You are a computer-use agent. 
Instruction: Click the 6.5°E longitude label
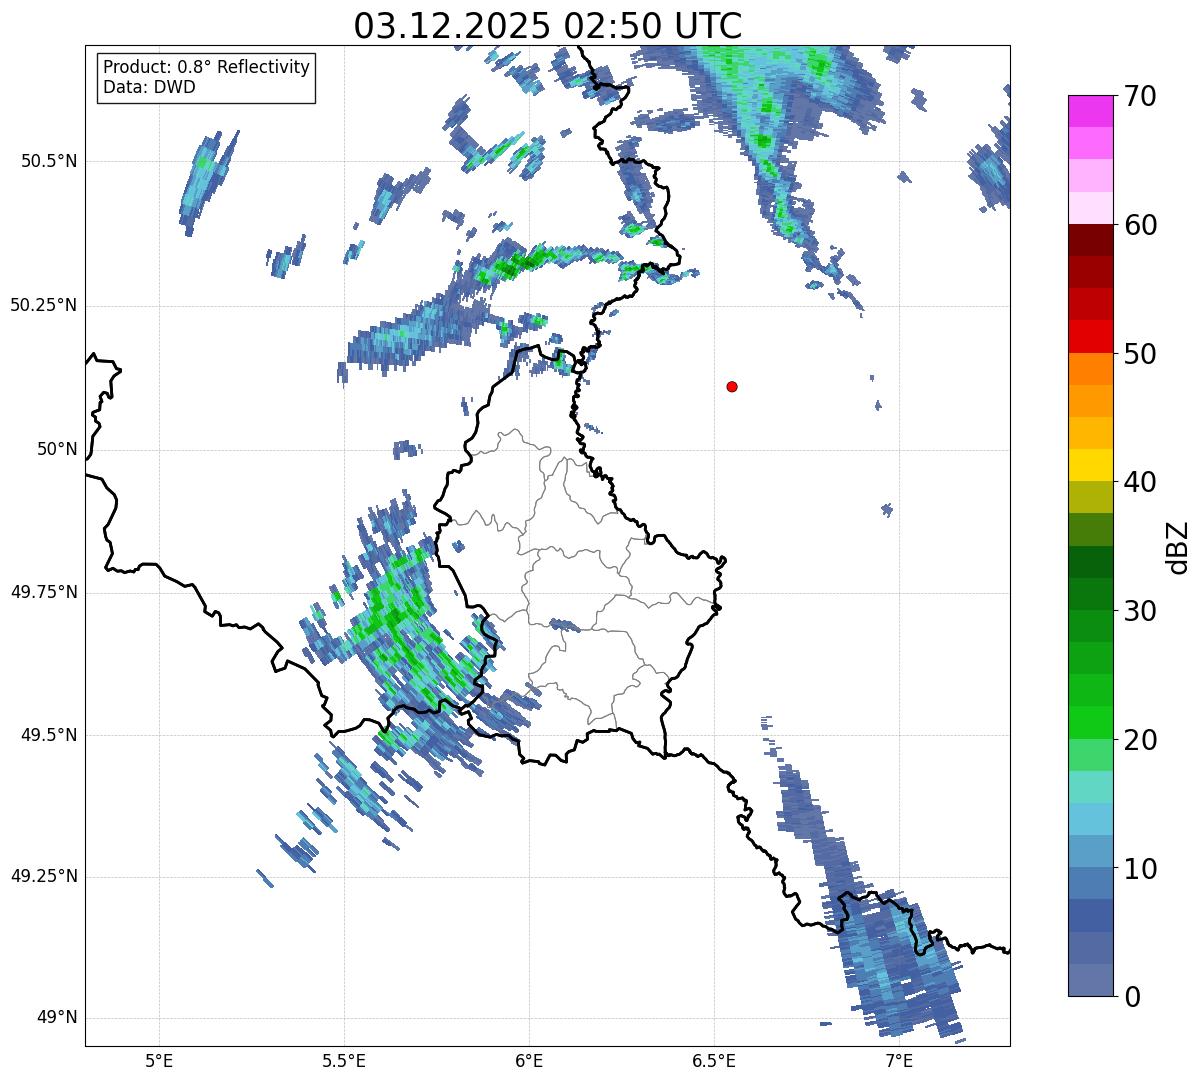[x=714, y=1060]
